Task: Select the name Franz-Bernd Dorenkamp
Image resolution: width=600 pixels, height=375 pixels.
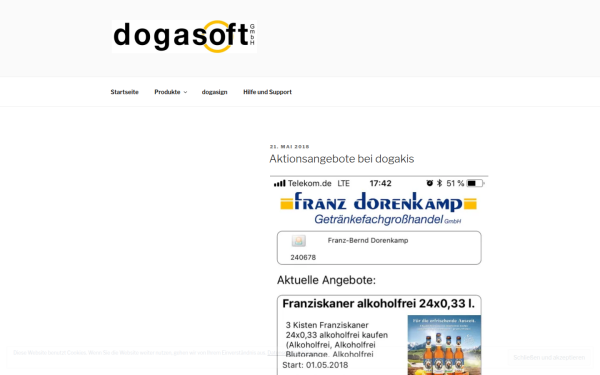Action: pos(368,240)
